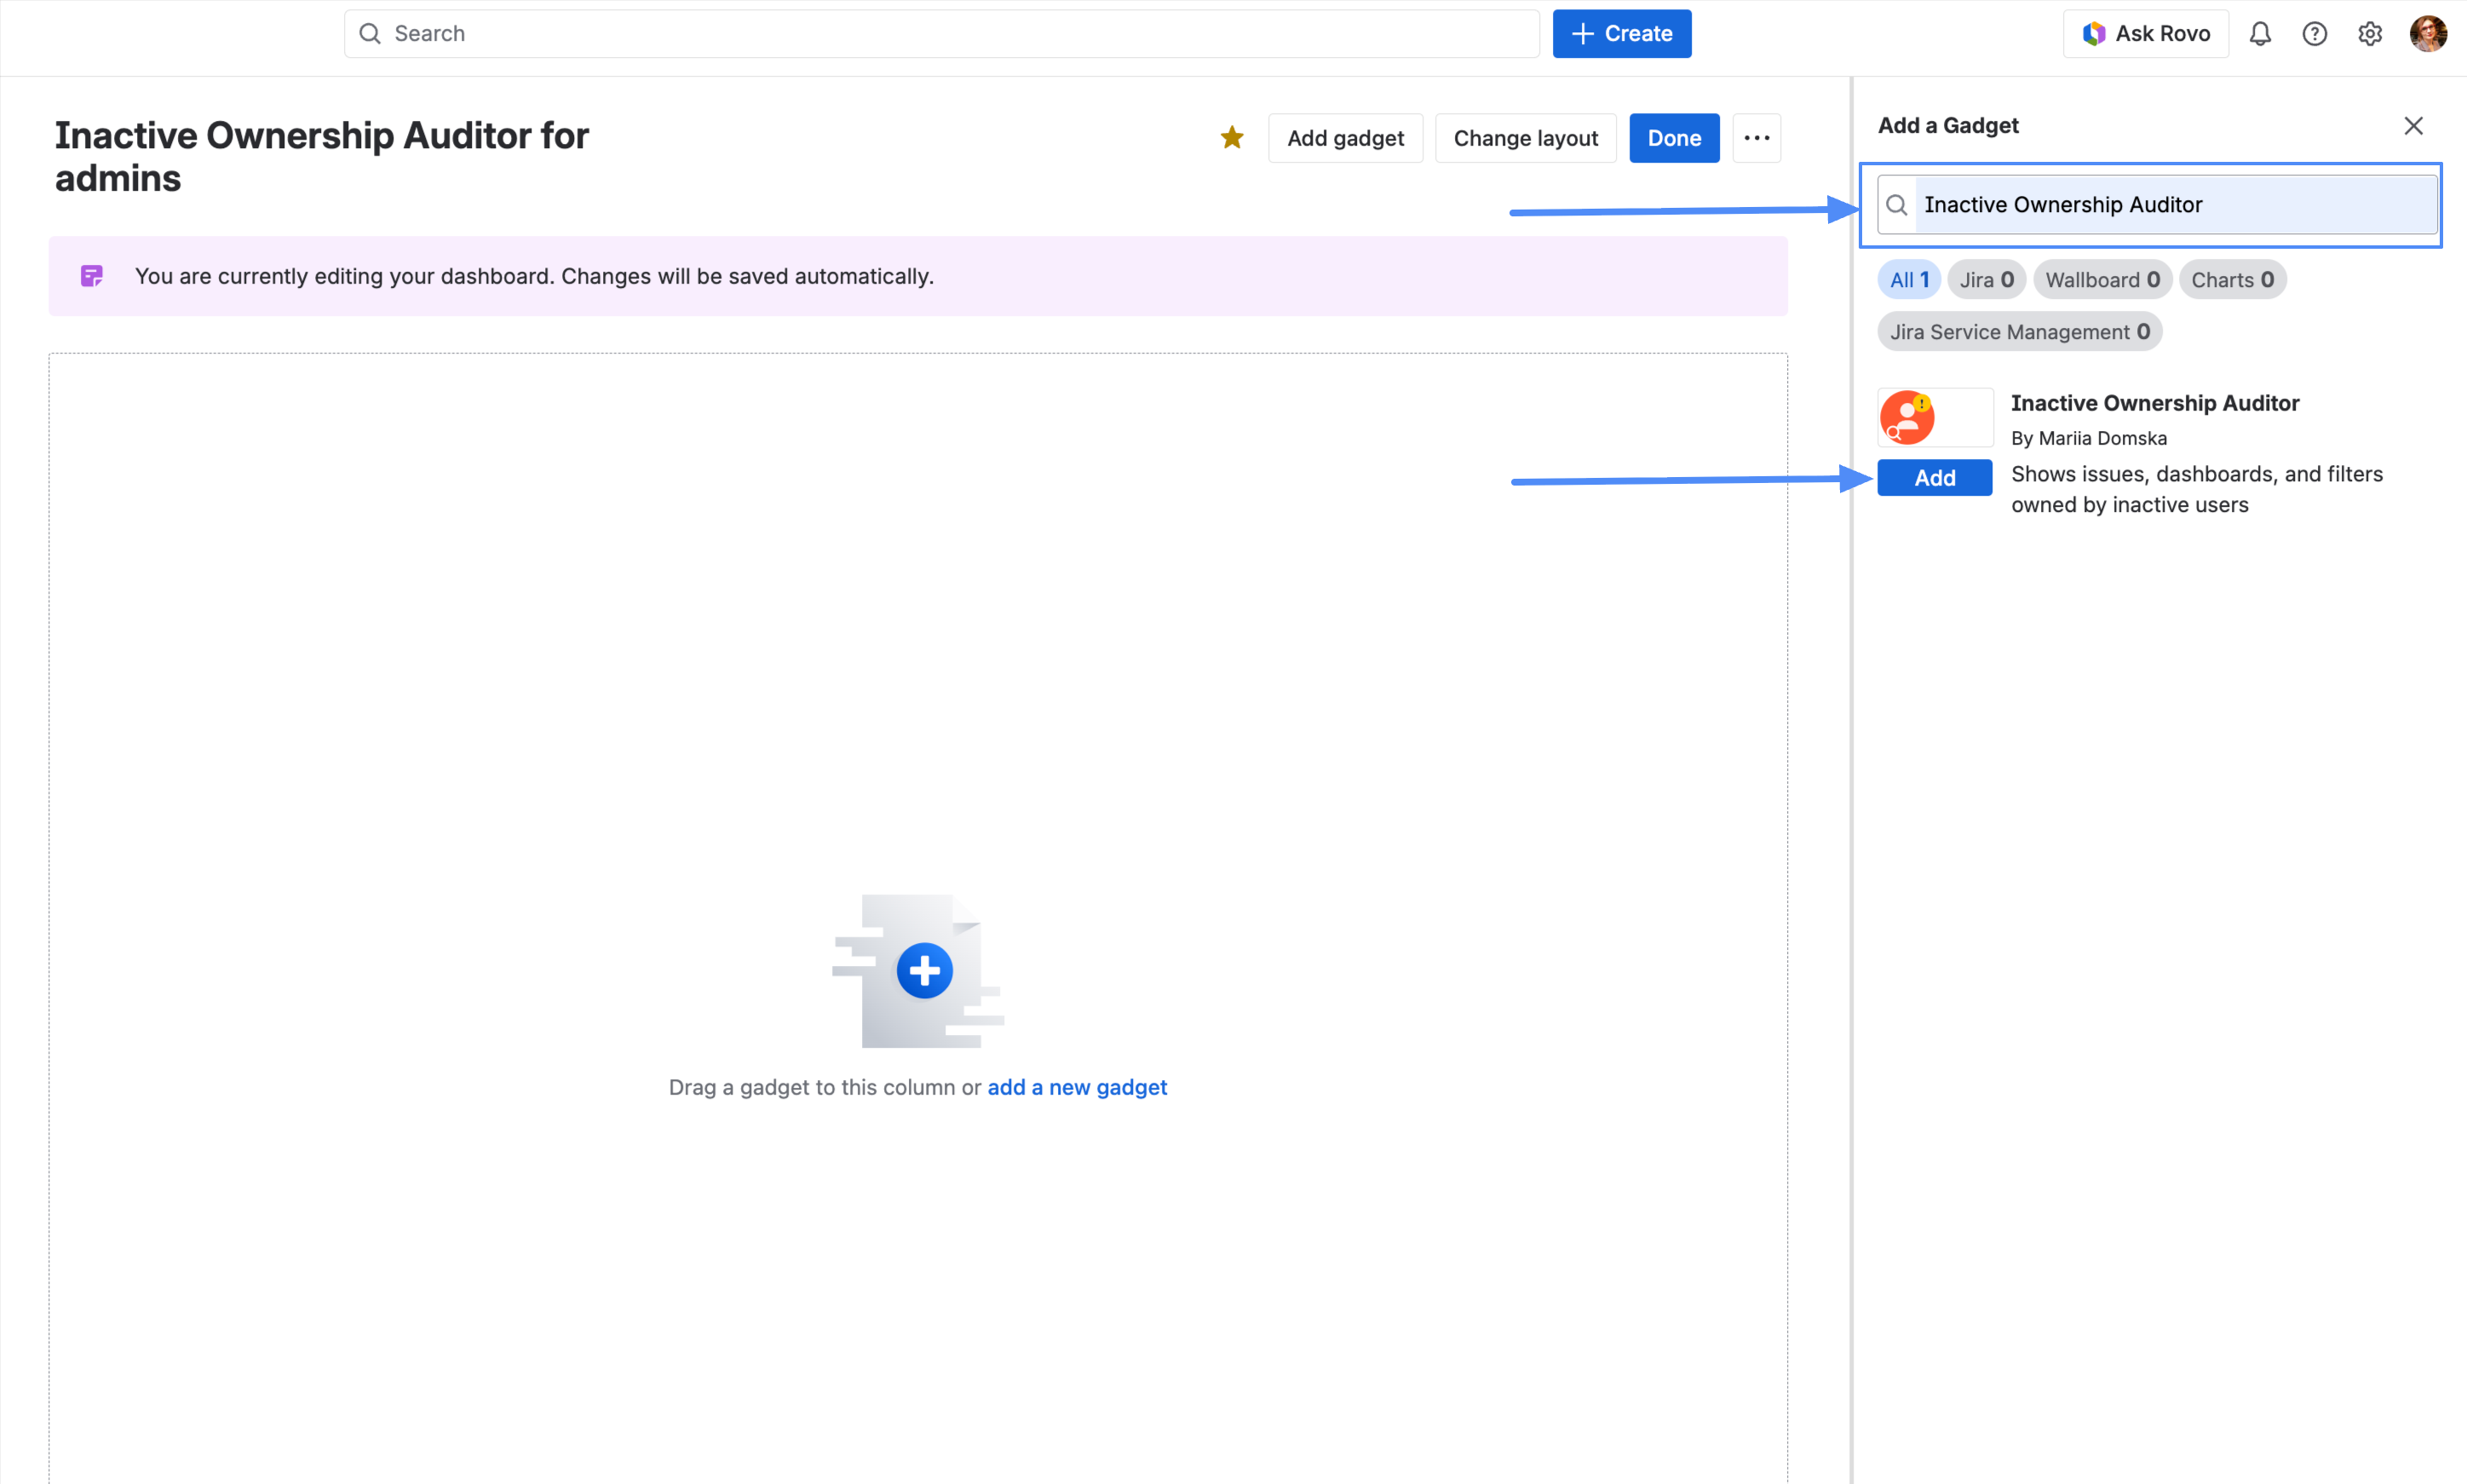This screenshot has height=1484, width=2467.
Task: Select the Charts filter chip
Action: 2232,280
